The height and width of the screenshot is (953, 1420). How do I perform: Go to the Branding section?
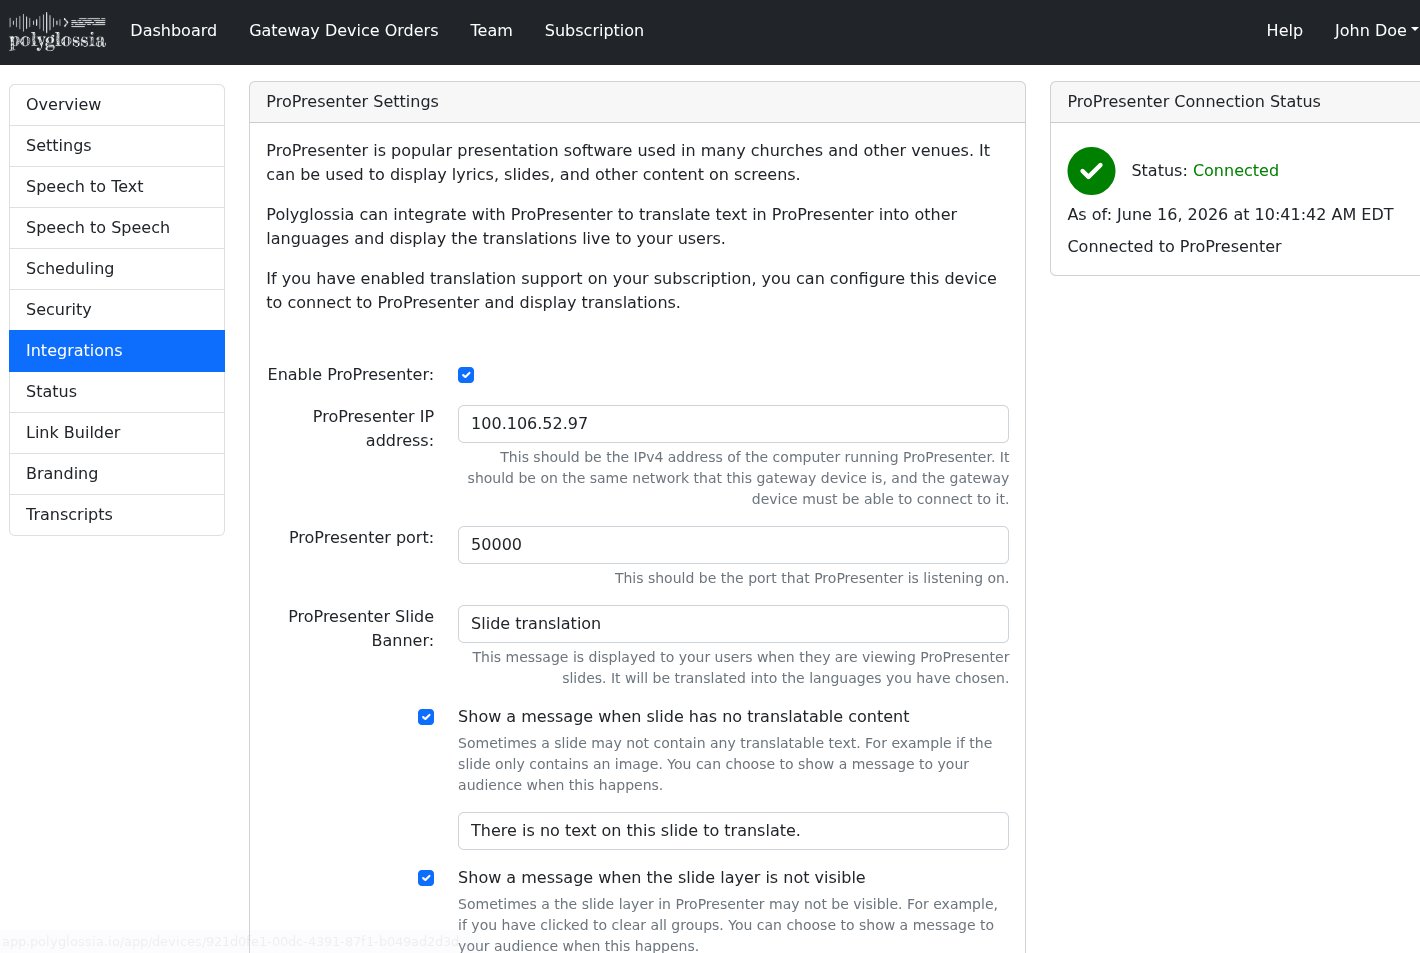tap(117, 474)
